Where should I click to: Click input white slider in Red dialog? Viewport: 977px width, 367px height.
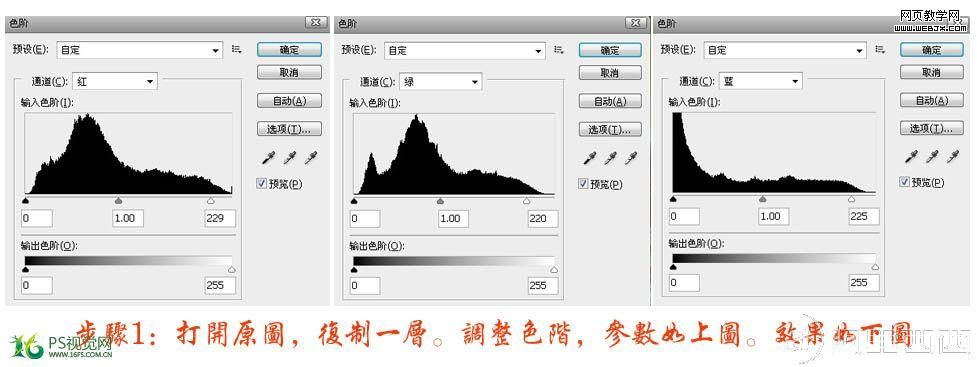click(x=211, y=201)
